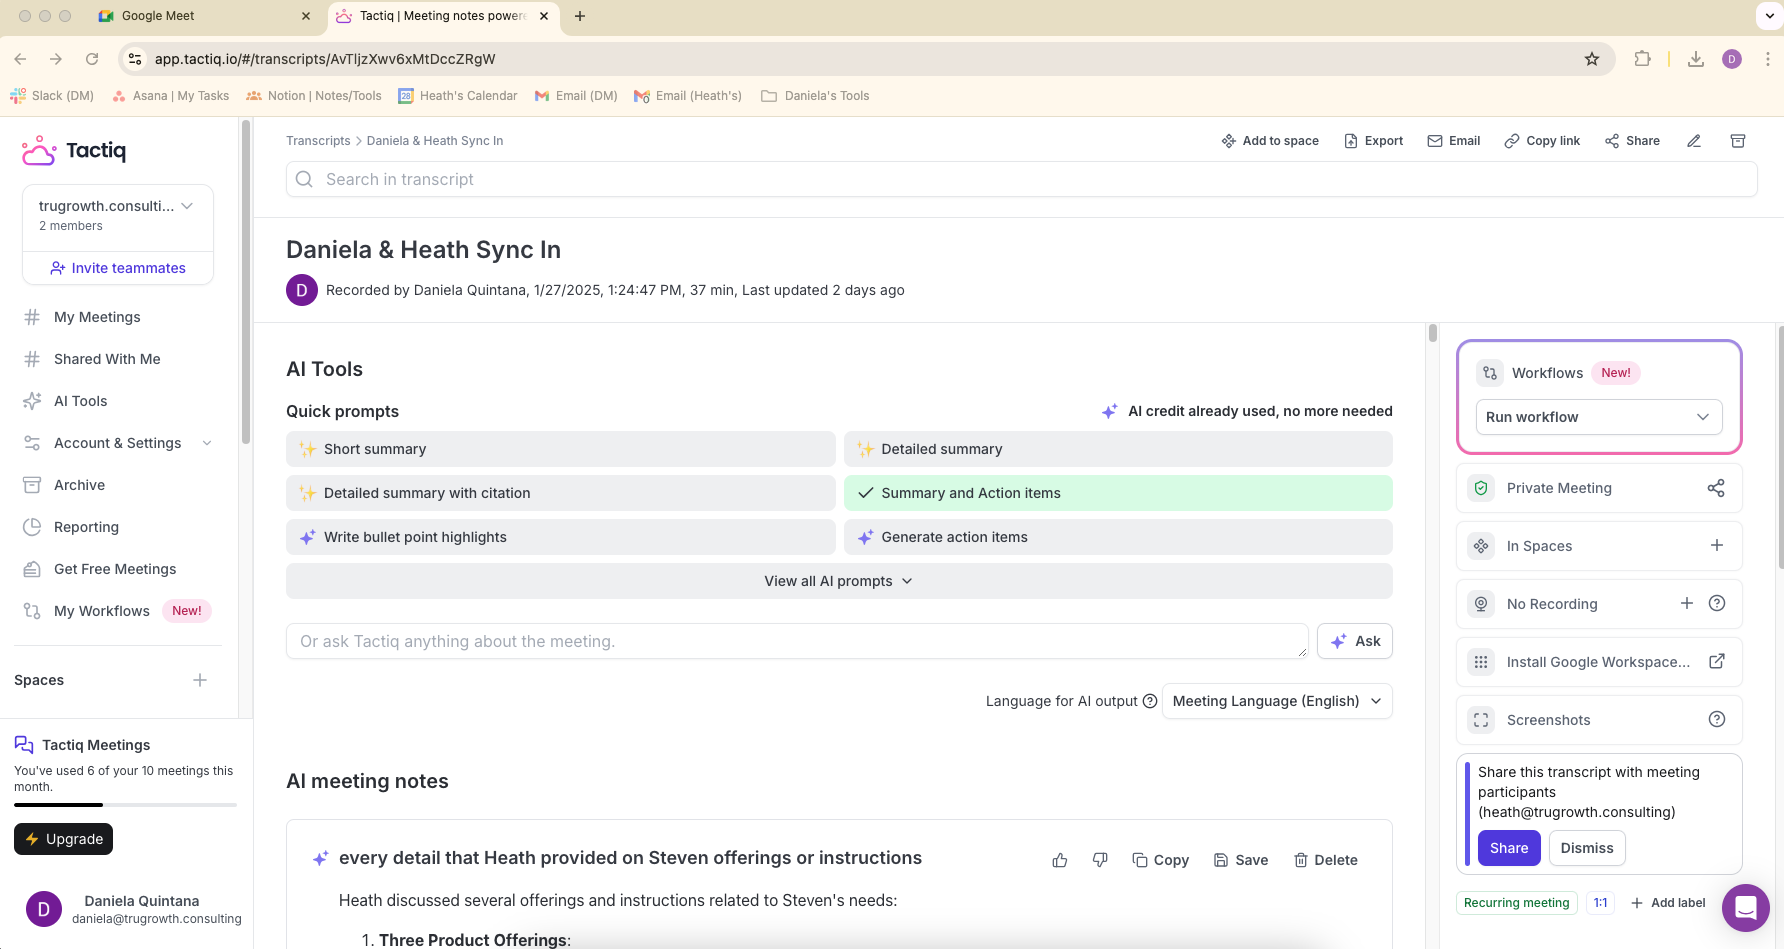Open external link for Install Google Workspace
1784x949 pixels.
1717,661
